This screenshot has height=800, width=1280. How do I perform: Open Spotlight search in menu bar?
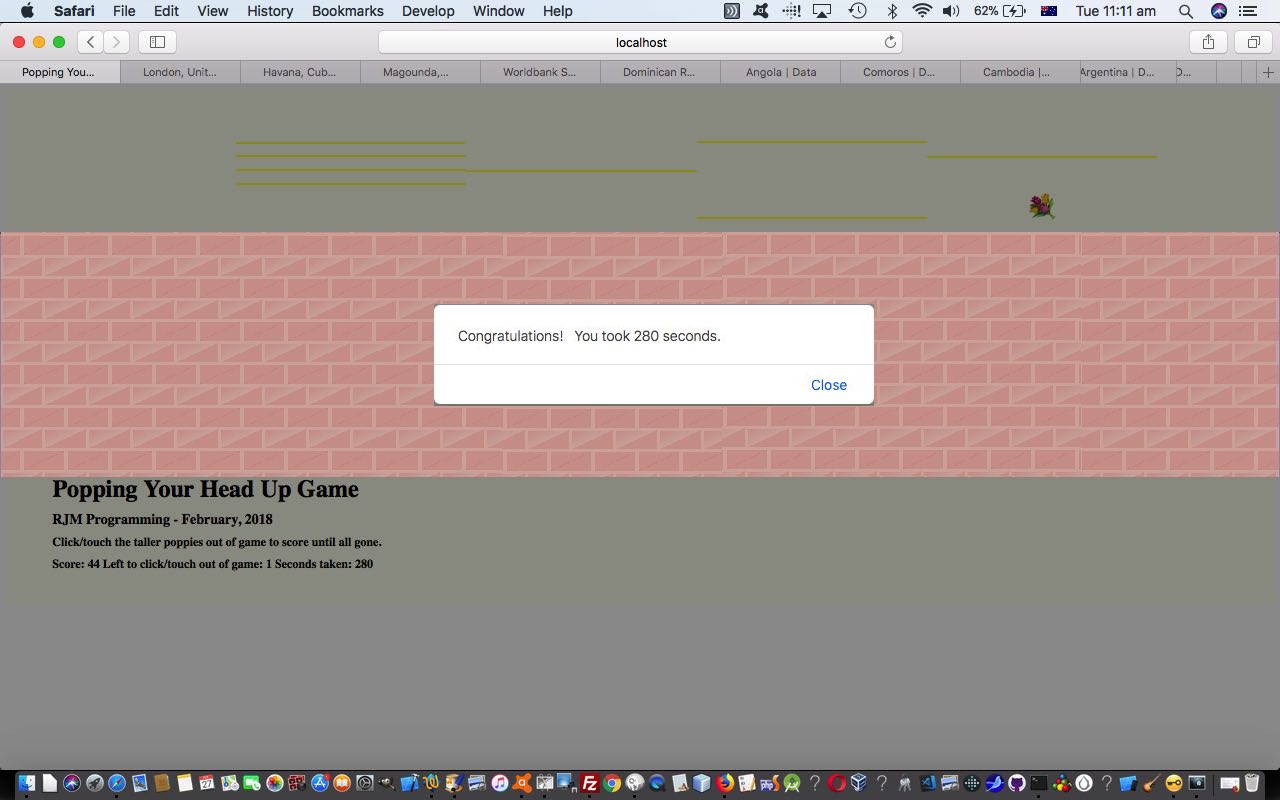coord(1185,11)
